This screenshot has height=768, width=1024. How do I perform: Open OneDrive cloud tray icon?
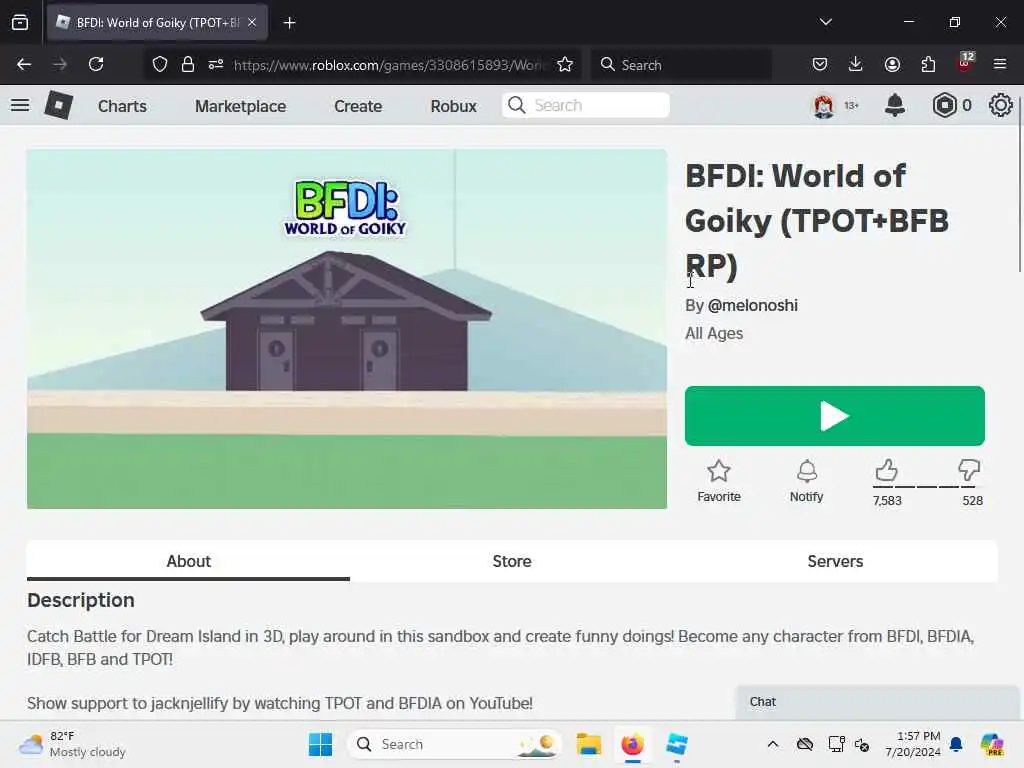pos(805,744)
